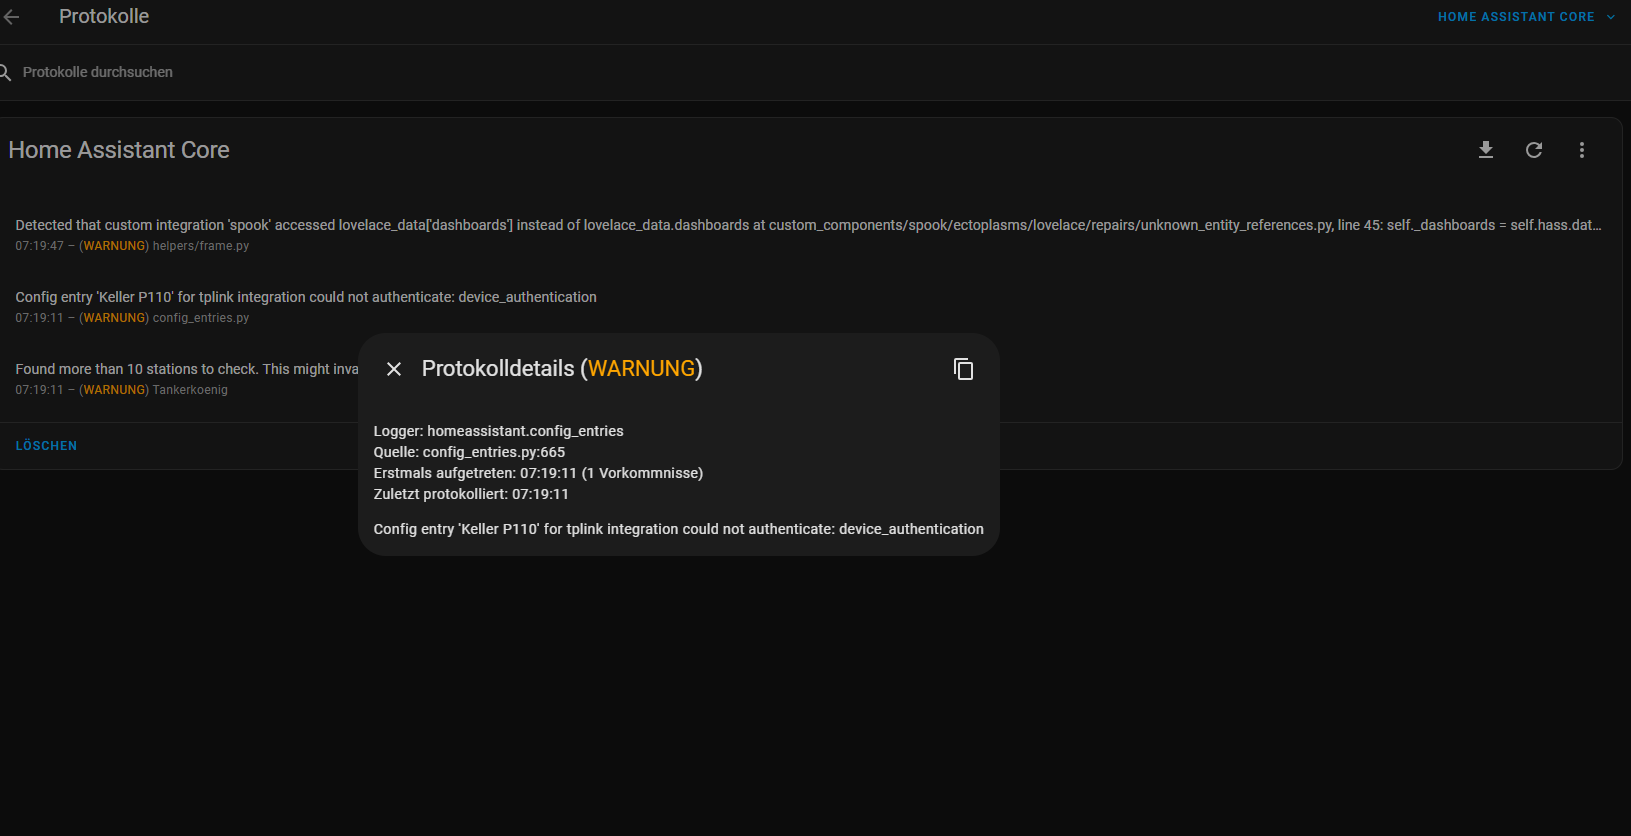Open the spook lovelace_data warning entry
The height and width of the screenshot is (836, 1631).
pyautogui.click(x=810, y=235)
